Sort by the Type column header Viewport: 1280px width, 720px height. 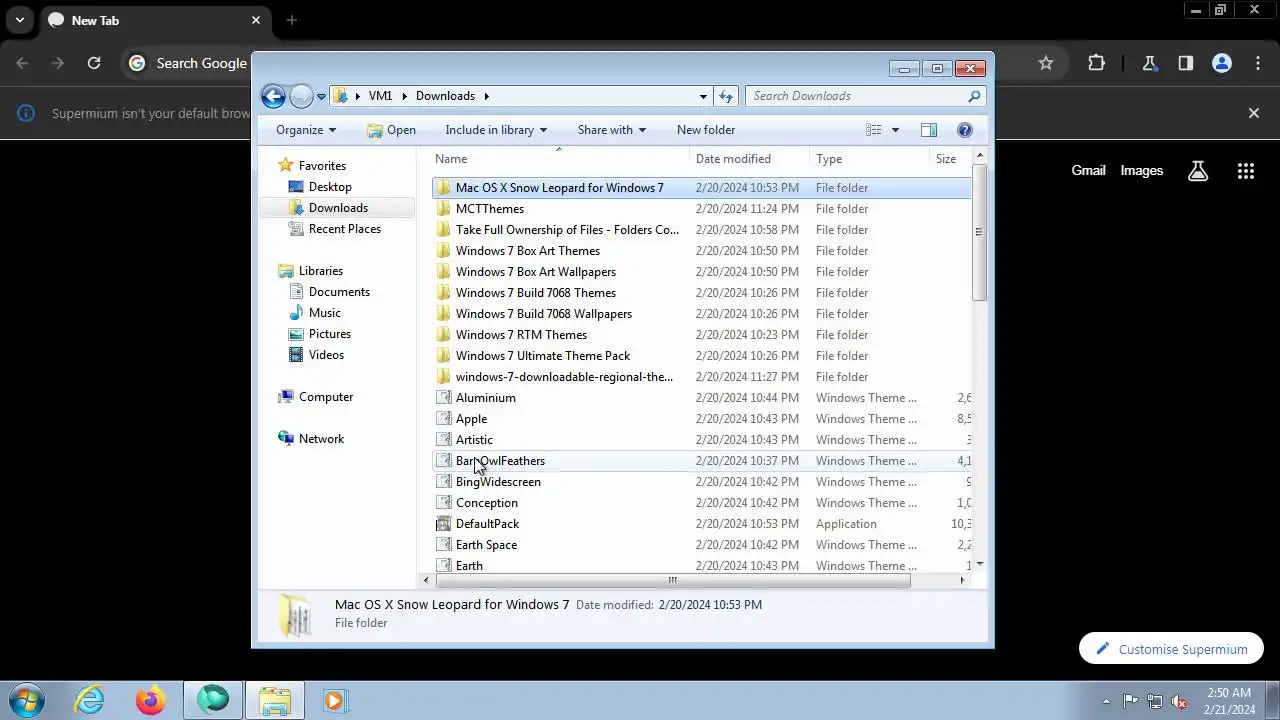click(869, 159)
